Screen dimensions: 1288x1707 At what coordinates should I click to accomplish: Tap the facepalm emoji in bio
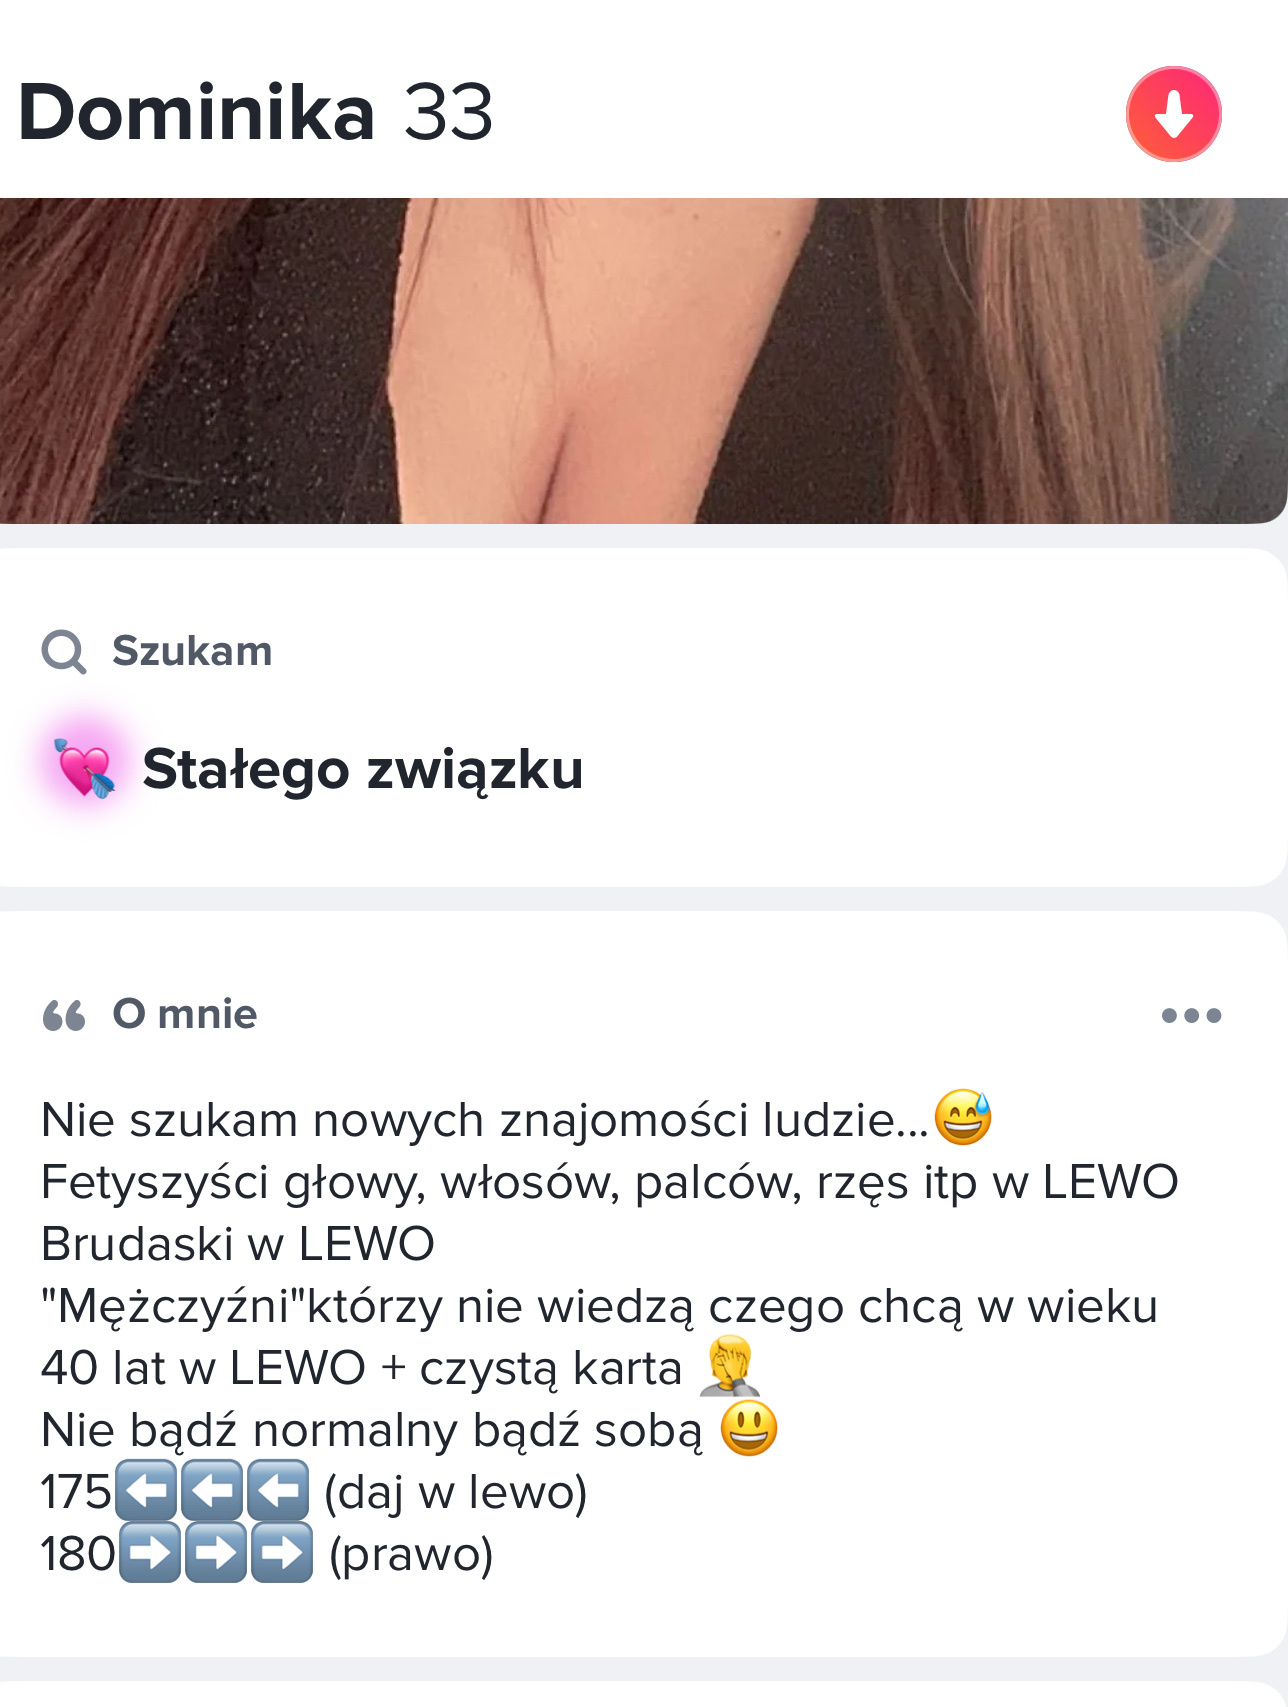[730, 1366]
